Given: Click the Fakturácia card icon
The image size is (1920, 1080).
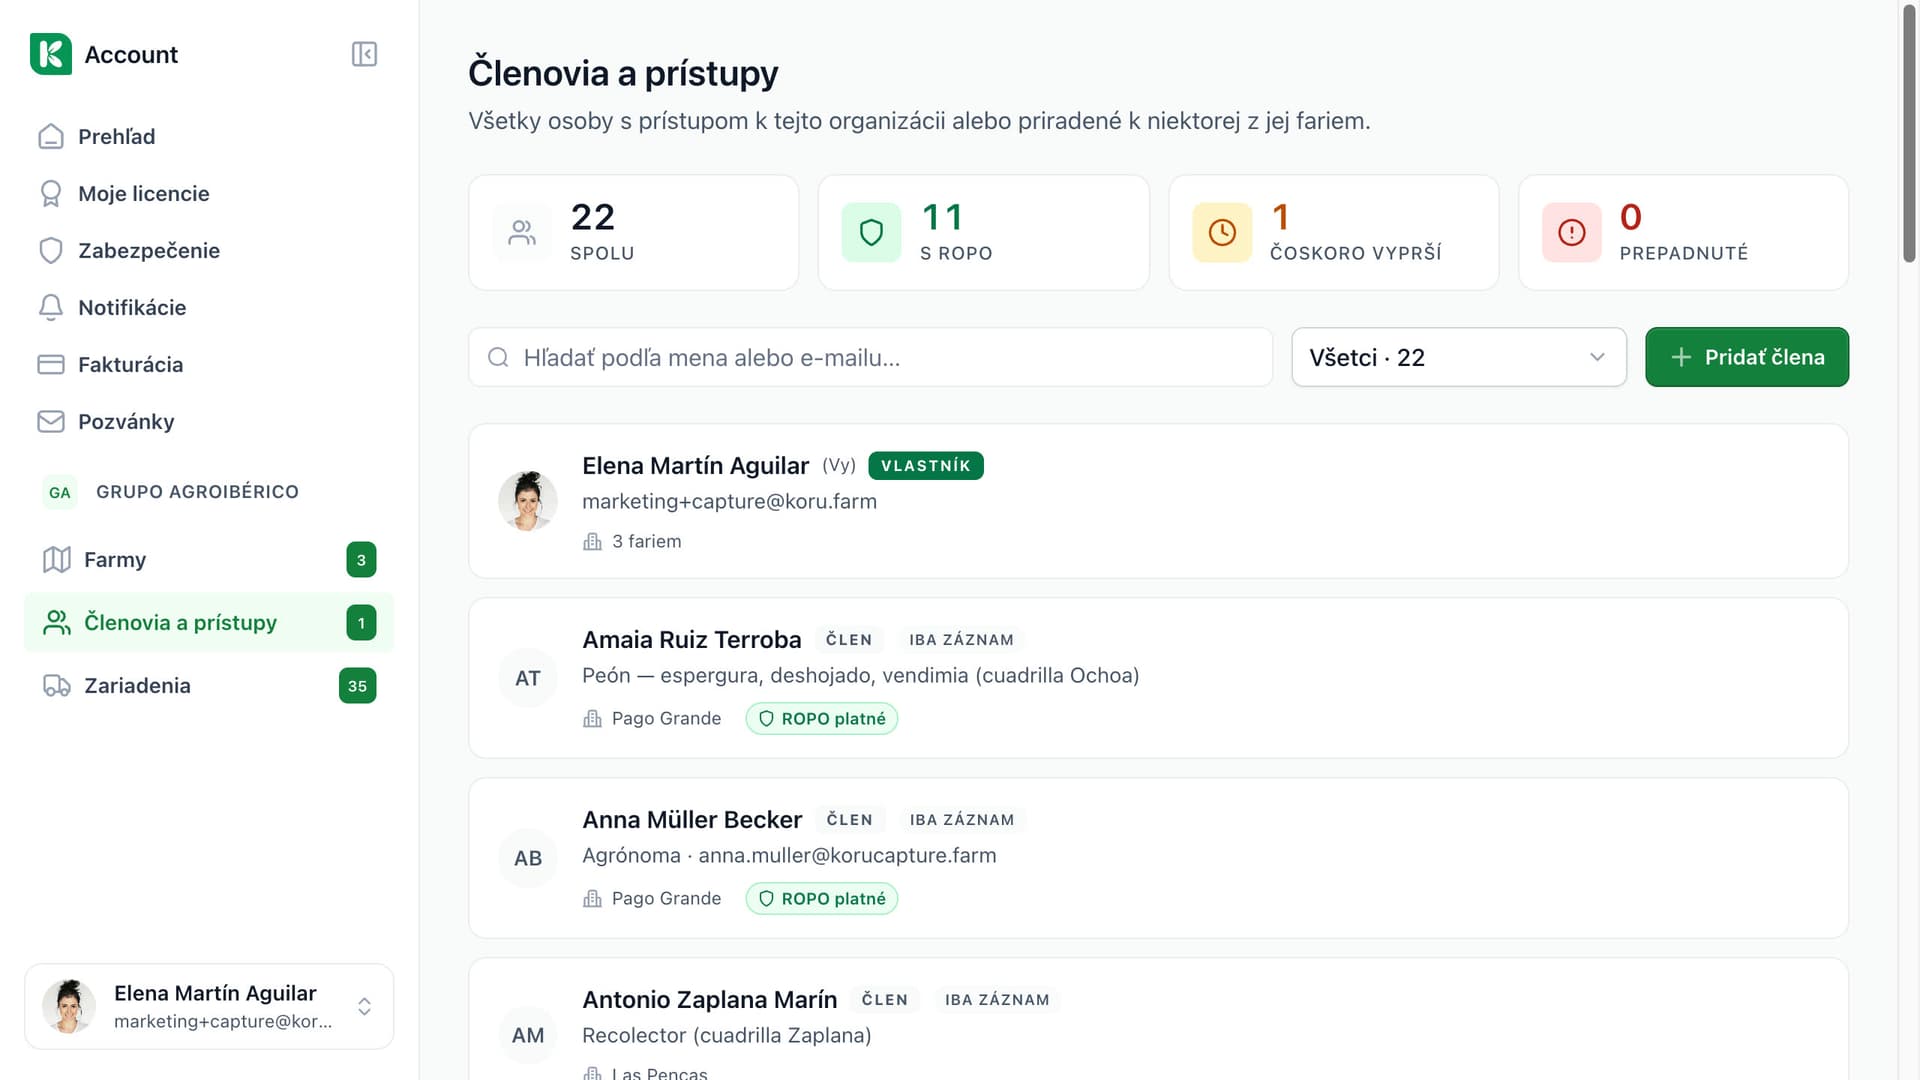Looking at the screenshot, I should pyautogui.click(x=51, y=365).
